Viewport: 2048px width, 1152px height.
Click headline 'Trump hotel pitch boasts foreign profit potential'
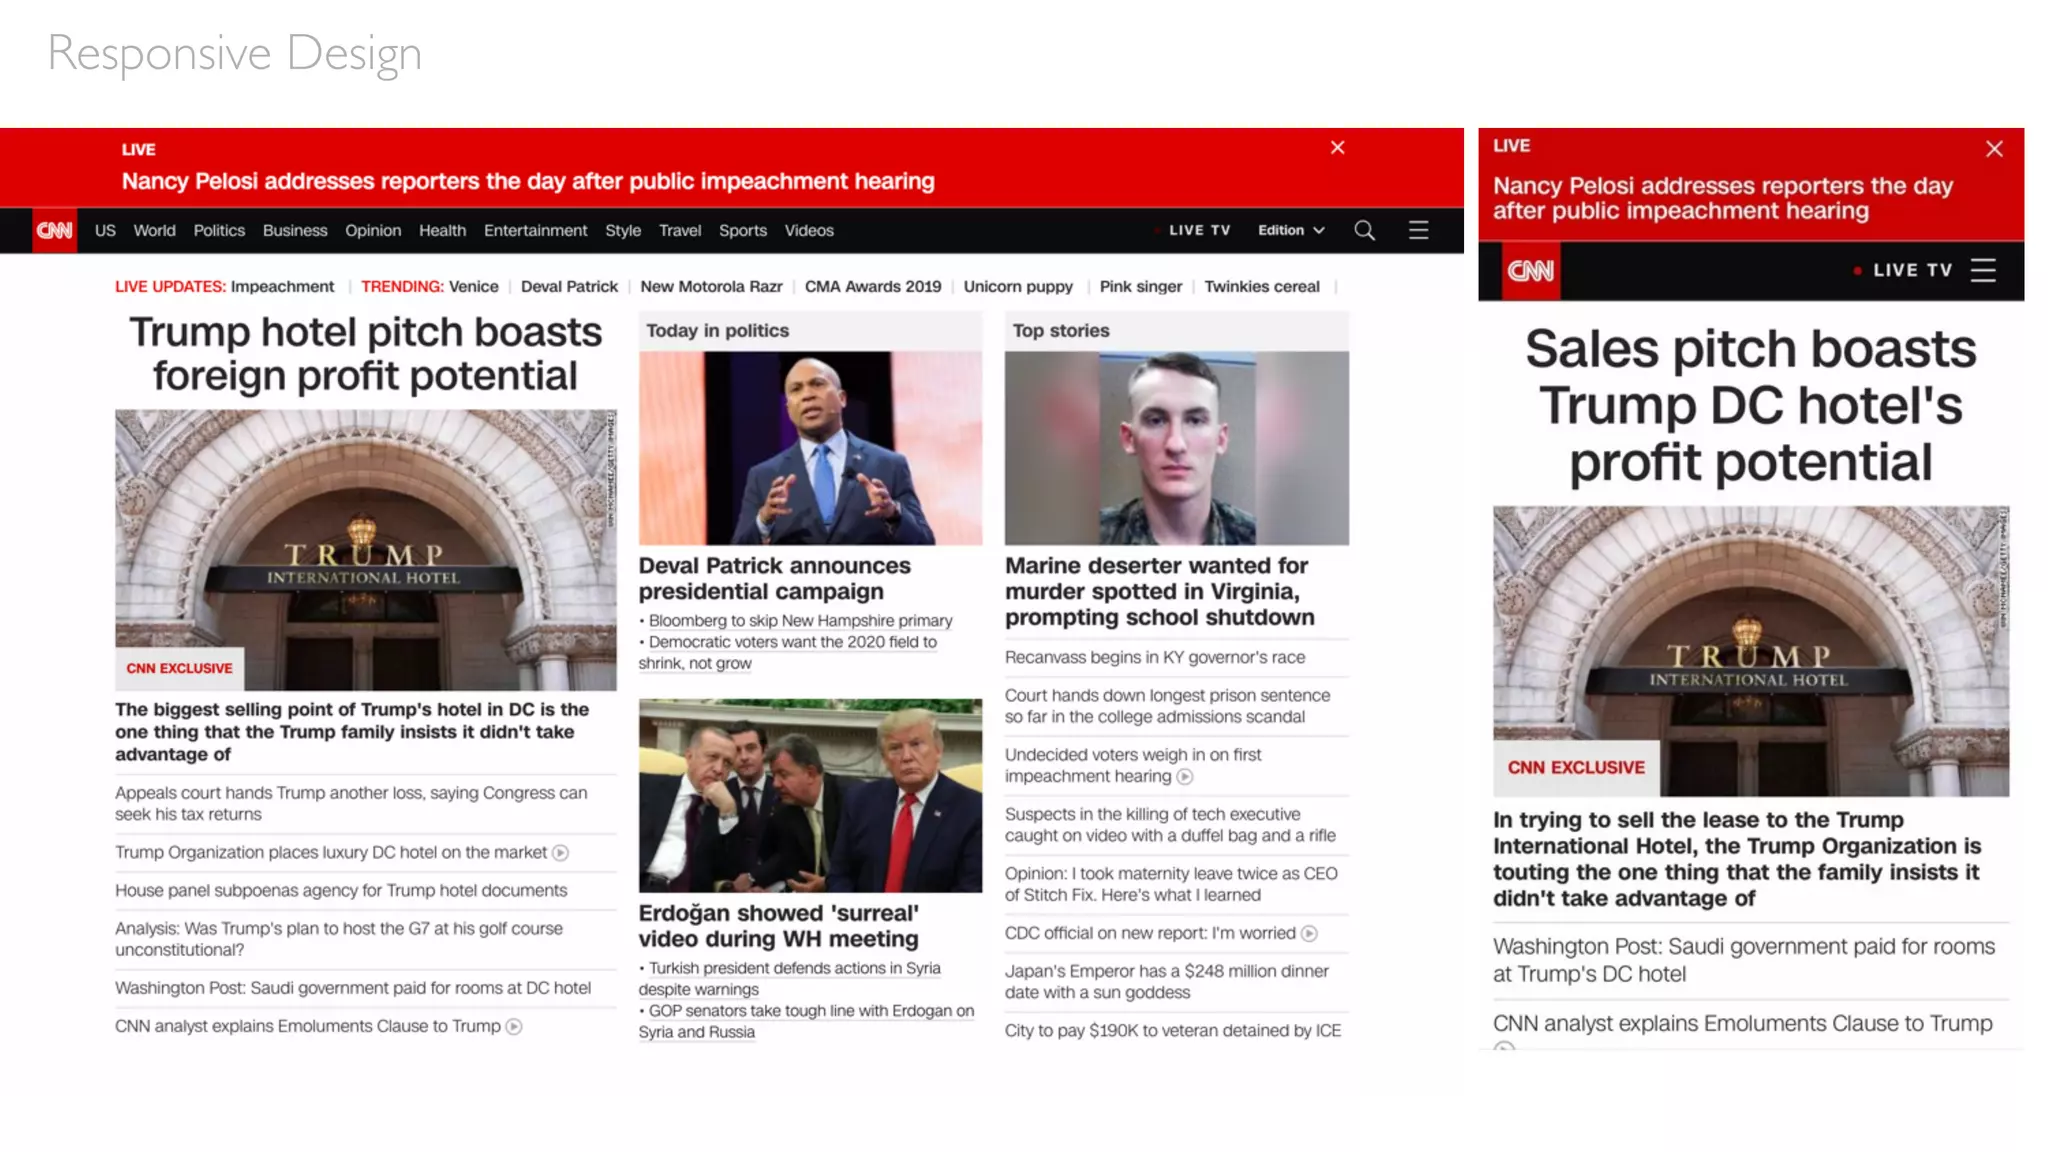365,354
